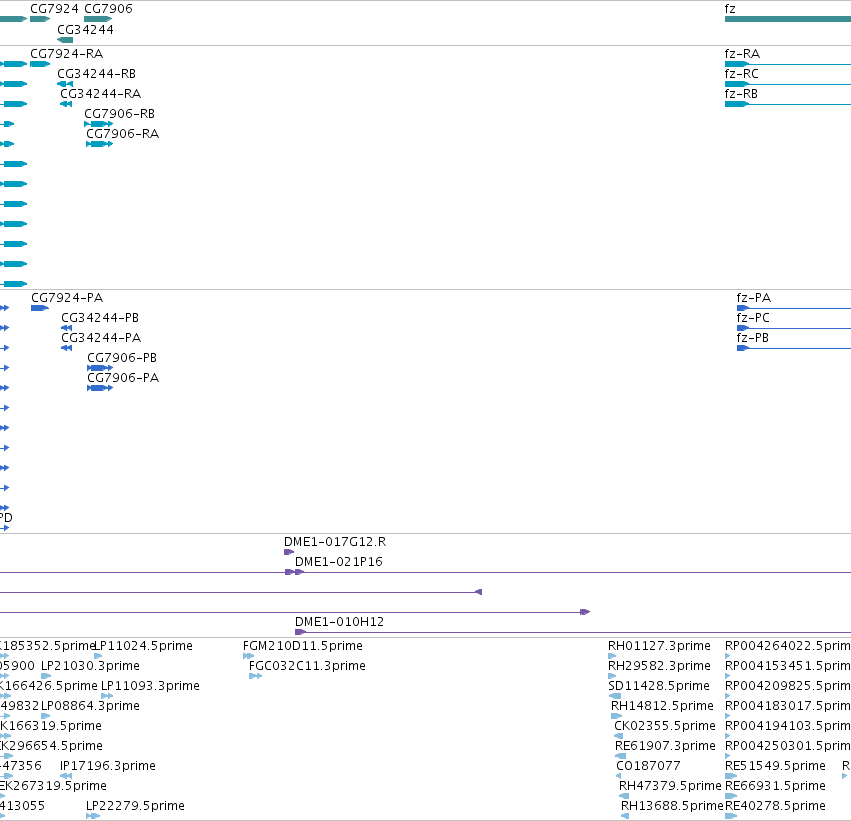The width and height of the screenshot is (851, 821).
Task: Select the CG7924-PA coding feature
Action: pyautogui.click(x=67, y=298)
